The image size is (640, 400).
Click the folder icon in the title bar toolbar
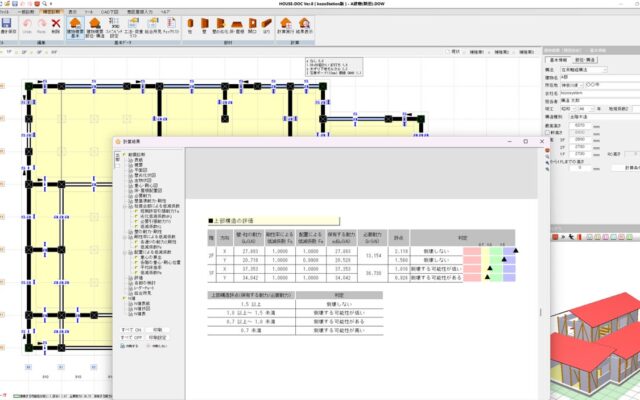pos(7,4)
